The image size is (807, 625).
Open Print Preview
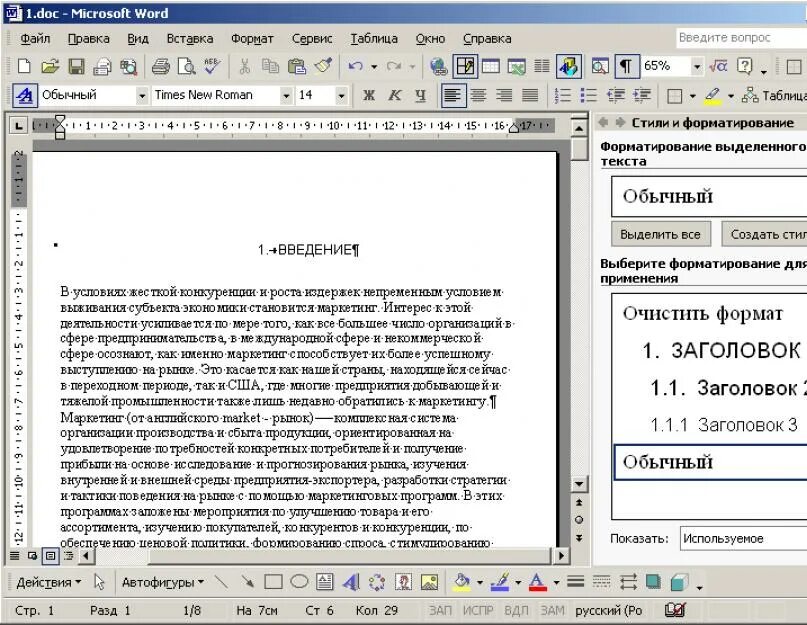[186, 67]
